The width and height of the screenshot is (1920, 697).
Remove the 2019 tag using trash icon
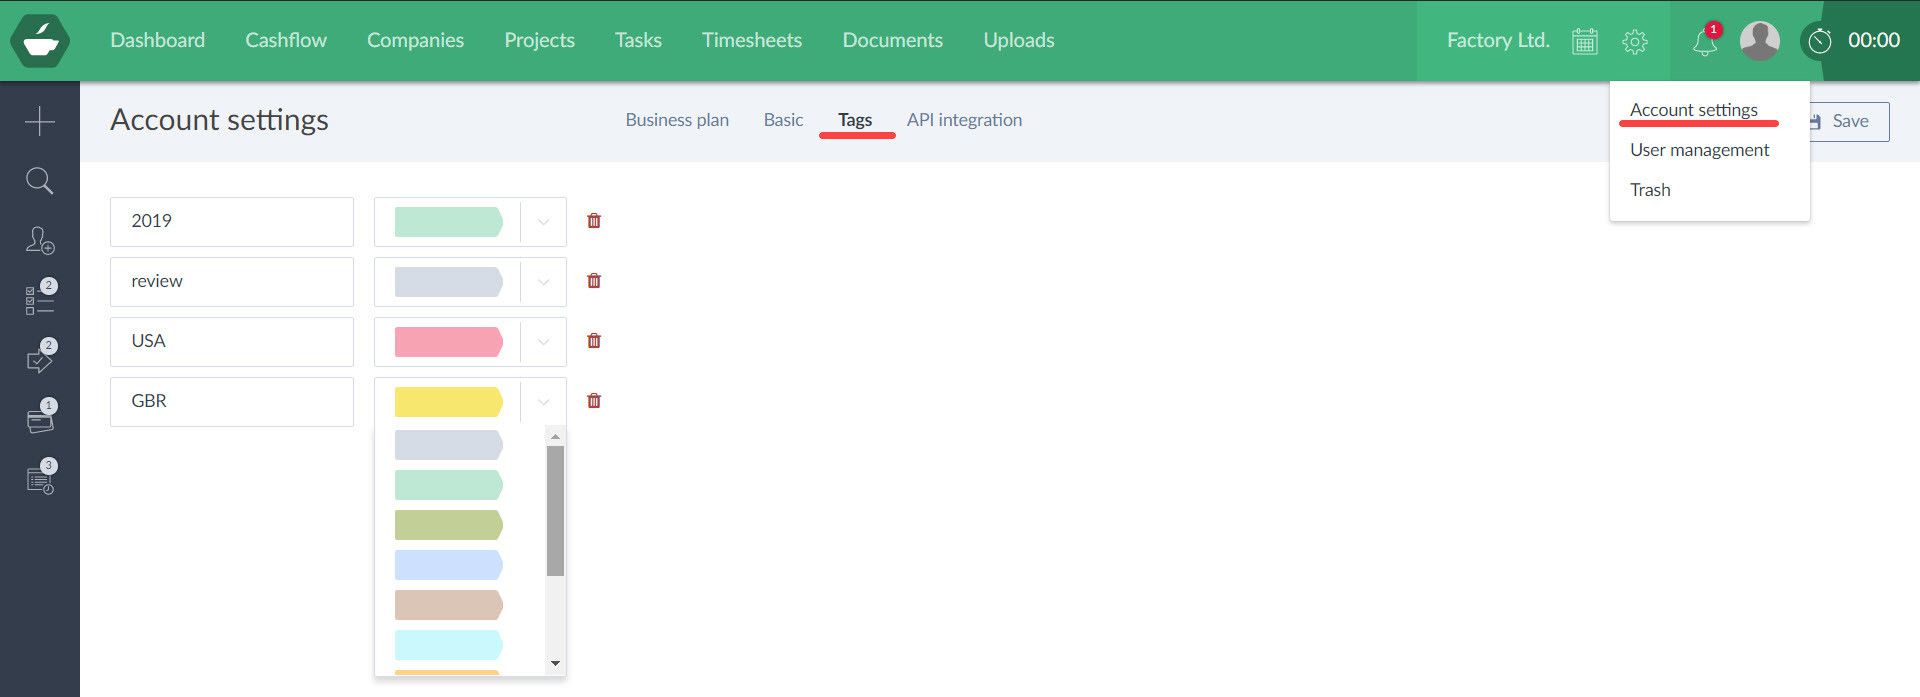click(x=594, y=221)
